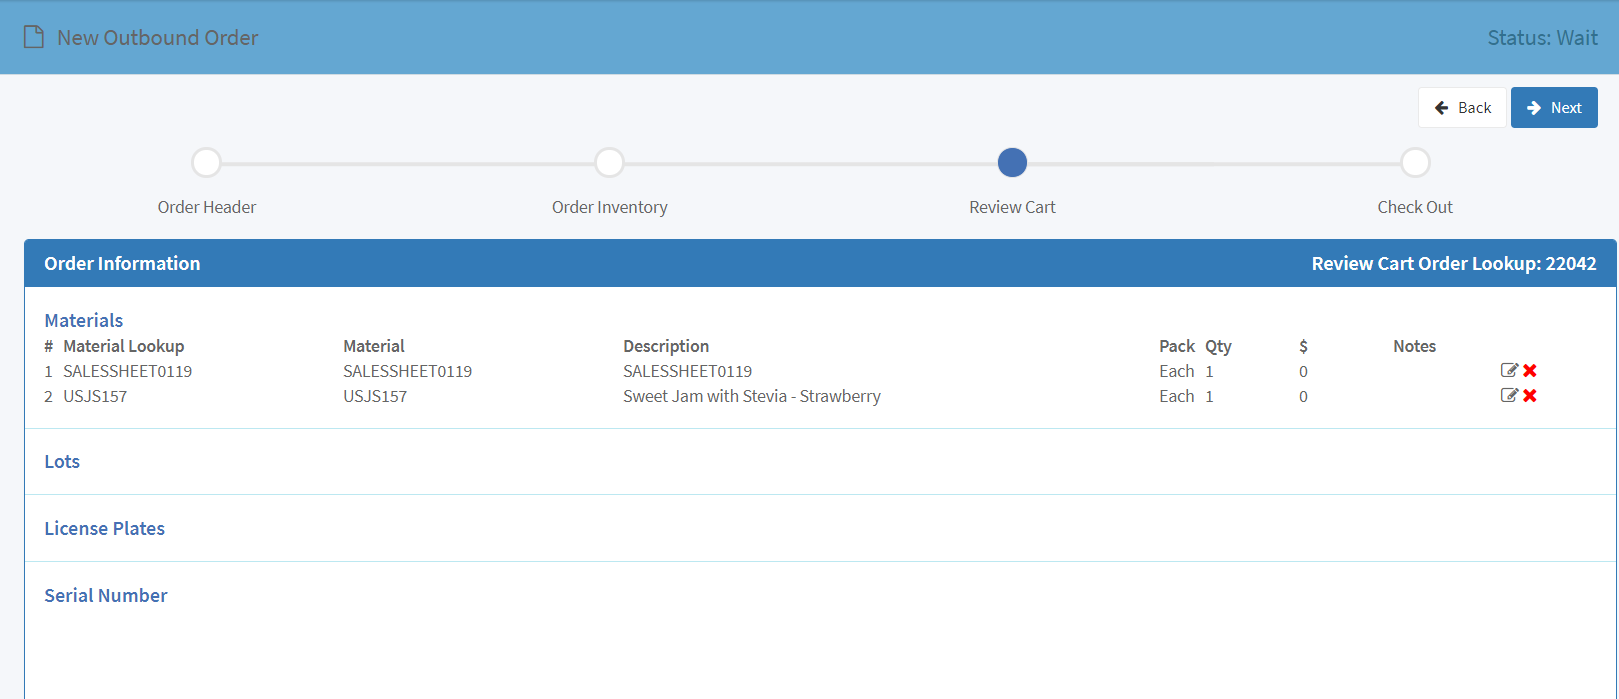Click the Sweet Jam with Stevia description
1619x699 pixels.
[752, 396]
